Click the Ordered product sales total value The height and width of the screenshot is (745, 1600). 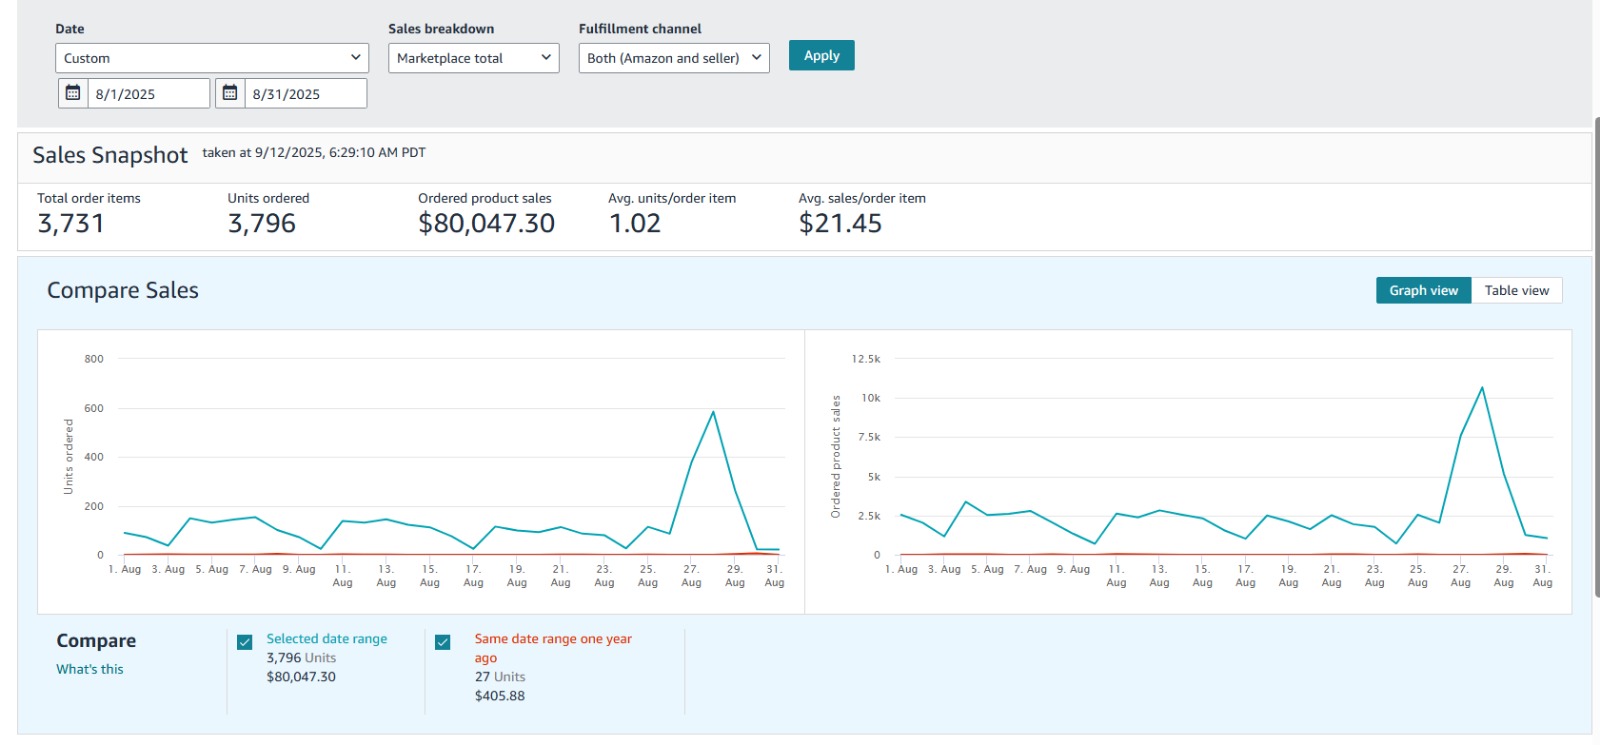coord(486,224)
